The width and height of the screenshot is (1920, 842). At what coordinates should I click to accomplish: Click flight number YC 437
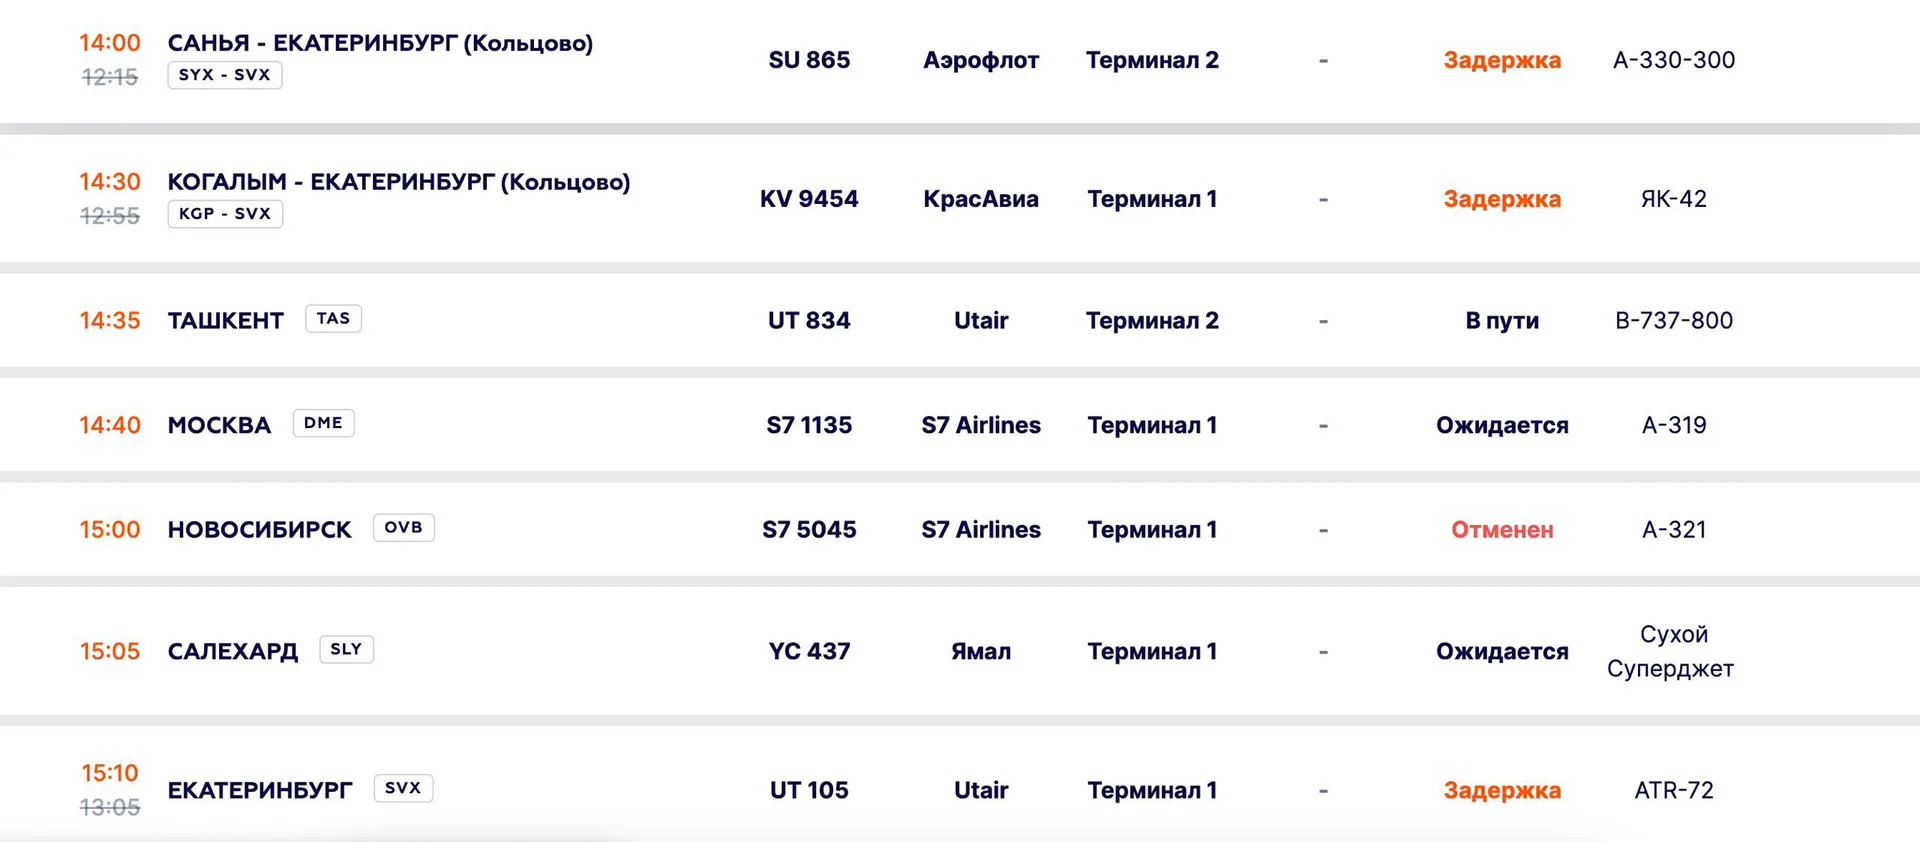[x=809, y=652]
